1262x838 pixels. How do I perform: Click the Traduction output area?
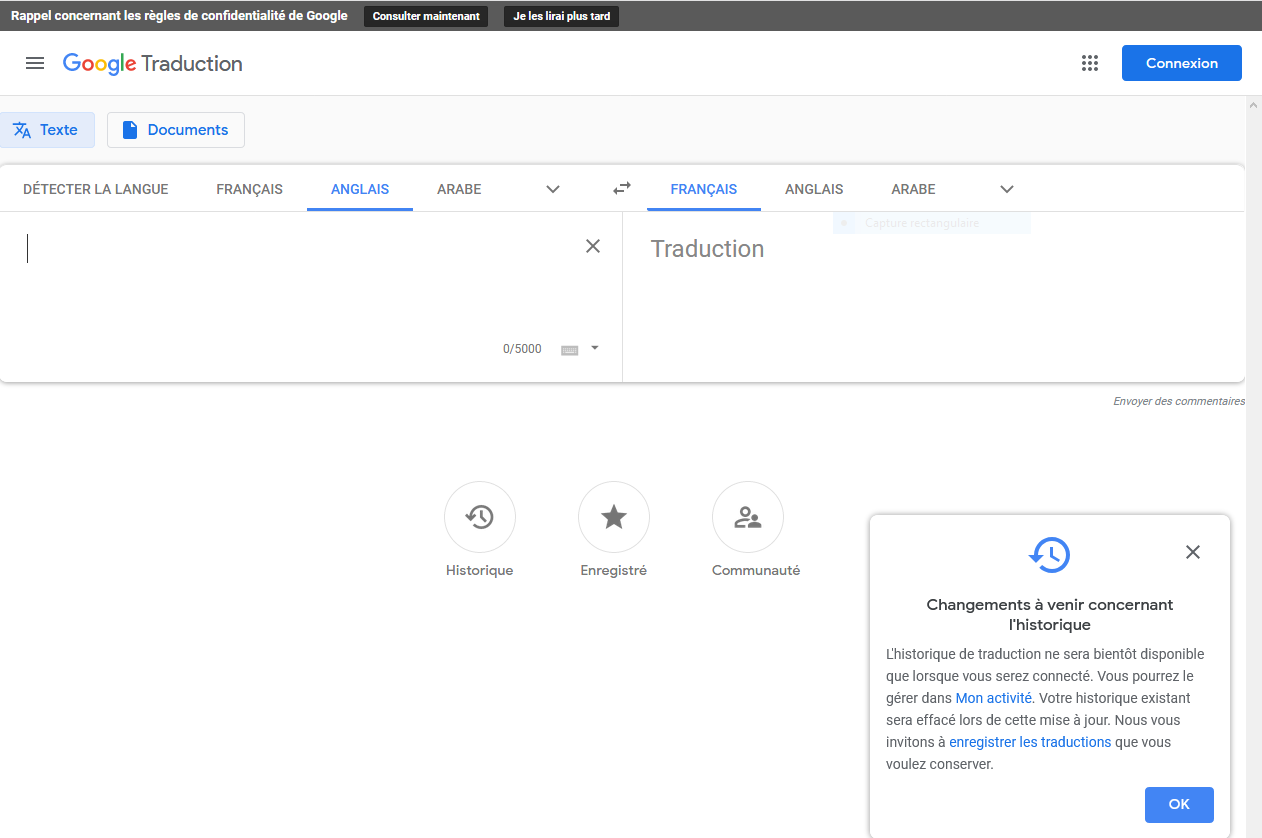(x=934, y=296)
